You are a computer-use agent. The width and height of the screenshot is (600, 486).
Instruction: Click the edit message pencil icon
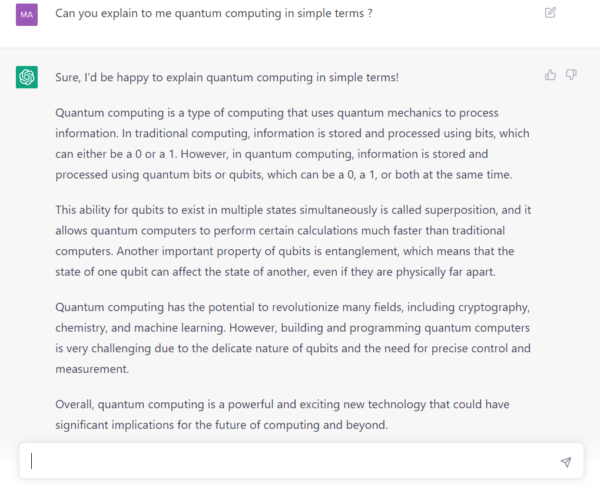click(x=550, y=13)
